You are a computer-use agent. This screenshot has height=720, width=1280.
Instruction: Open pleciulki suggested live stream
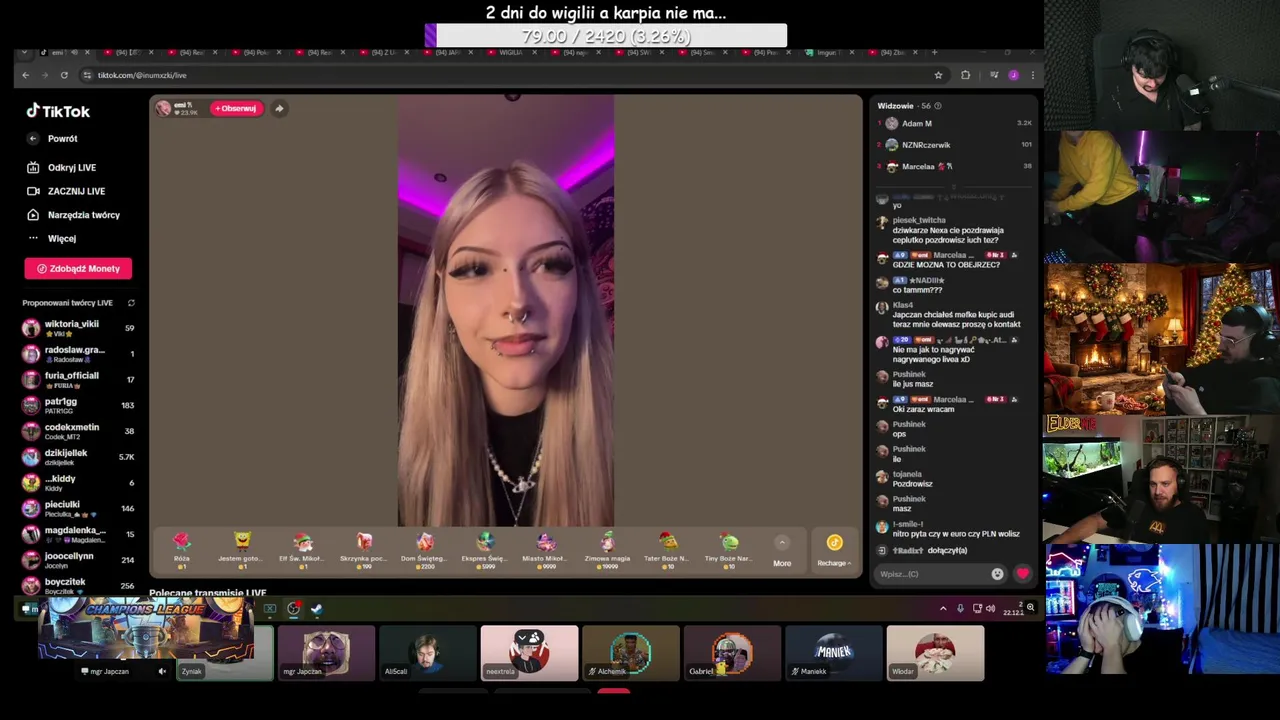[78, 509]
